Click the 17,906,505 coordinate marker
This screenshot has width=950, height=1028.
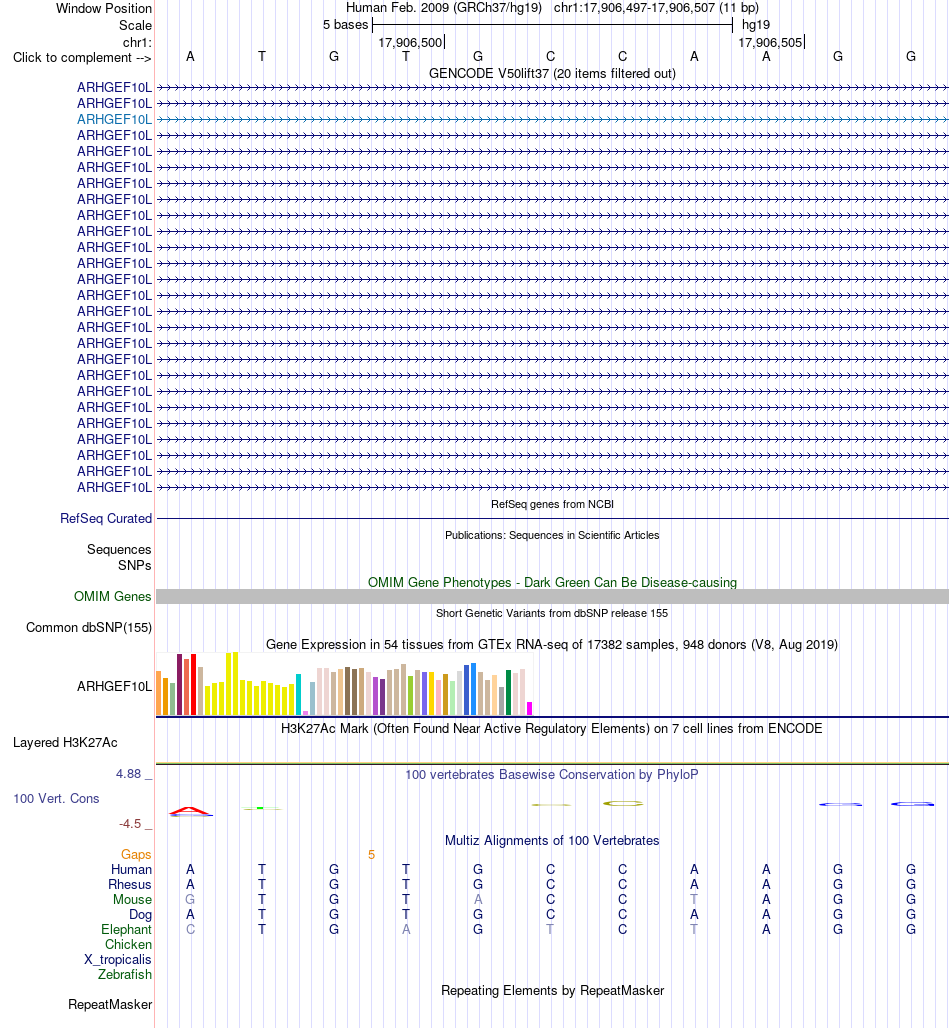[770, 43]
